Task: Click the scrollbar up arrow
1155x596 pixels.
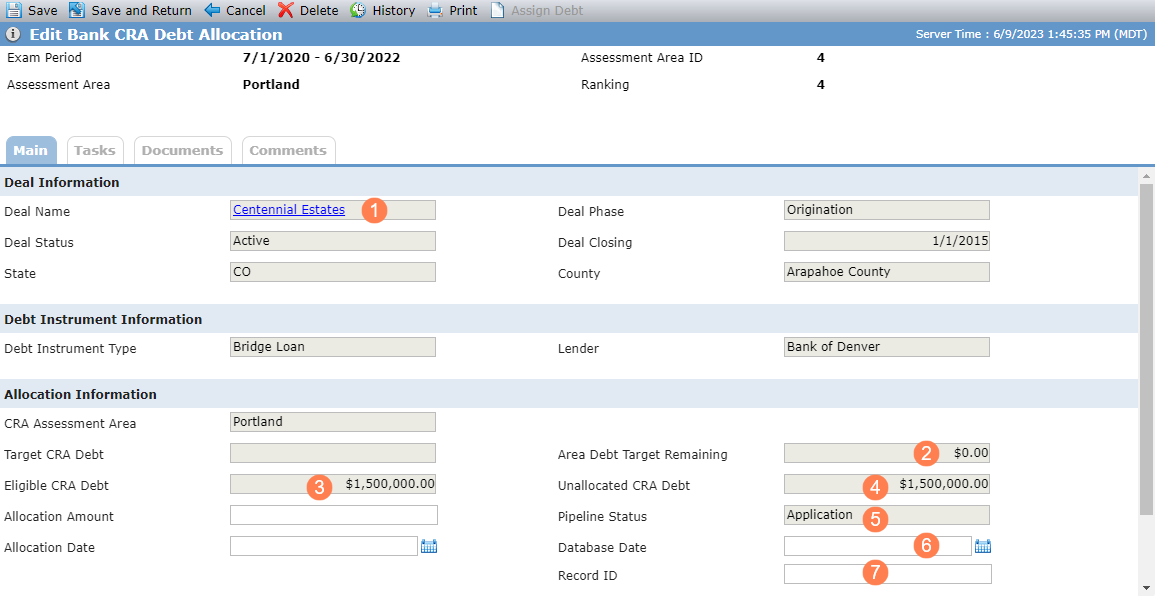Action: tap(1146, 175)
